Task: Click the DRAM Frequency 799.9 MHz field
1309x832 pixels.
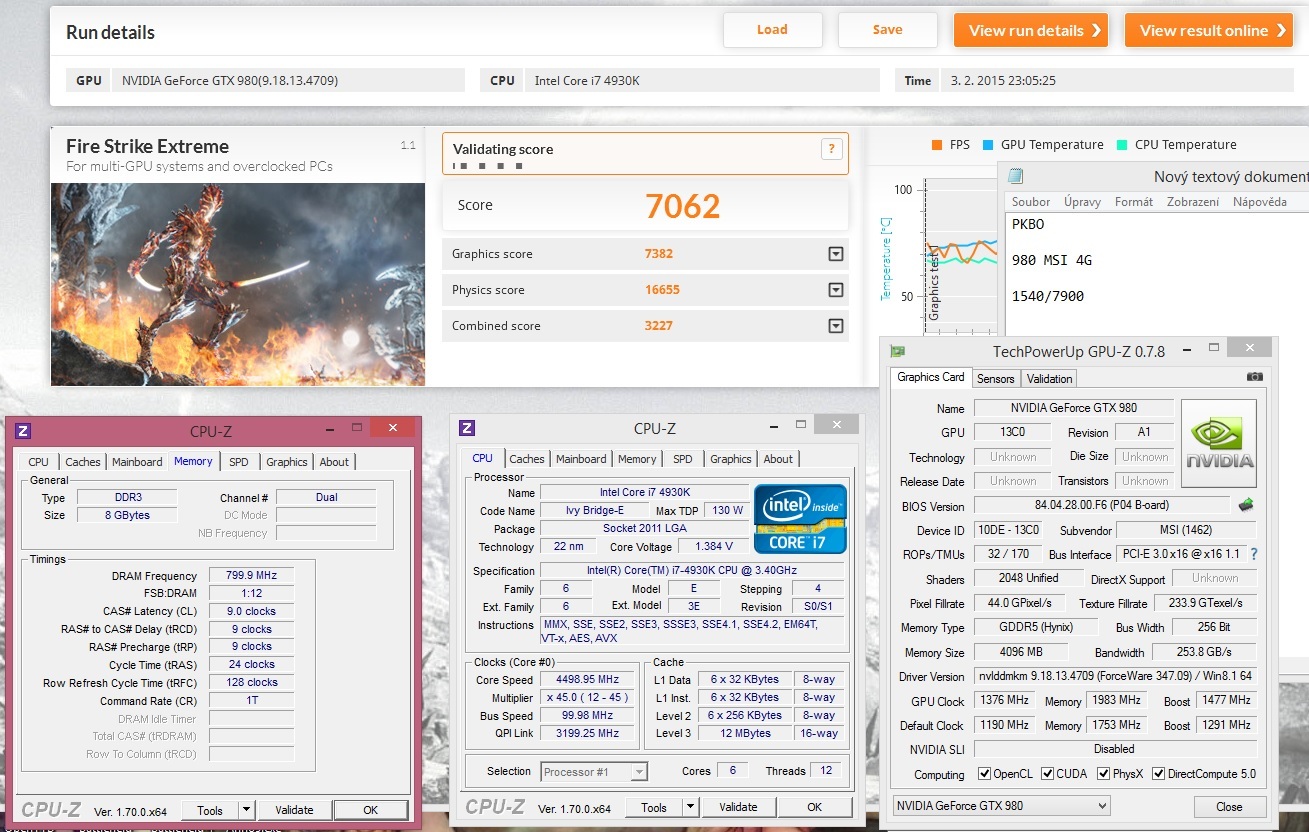Action: tap(251, 576)
